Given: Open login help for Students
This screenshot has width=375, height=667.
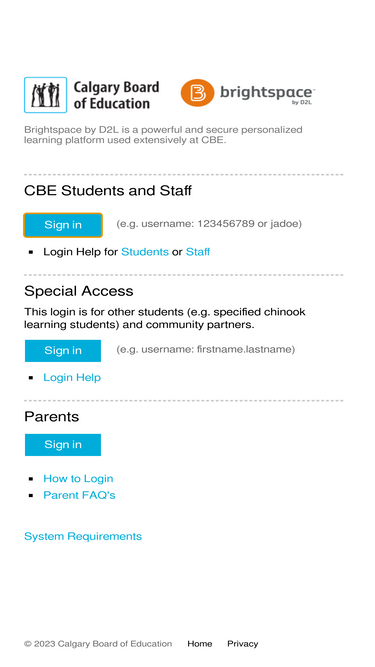Looking at the screenshot, I should (x=145, y=252).
